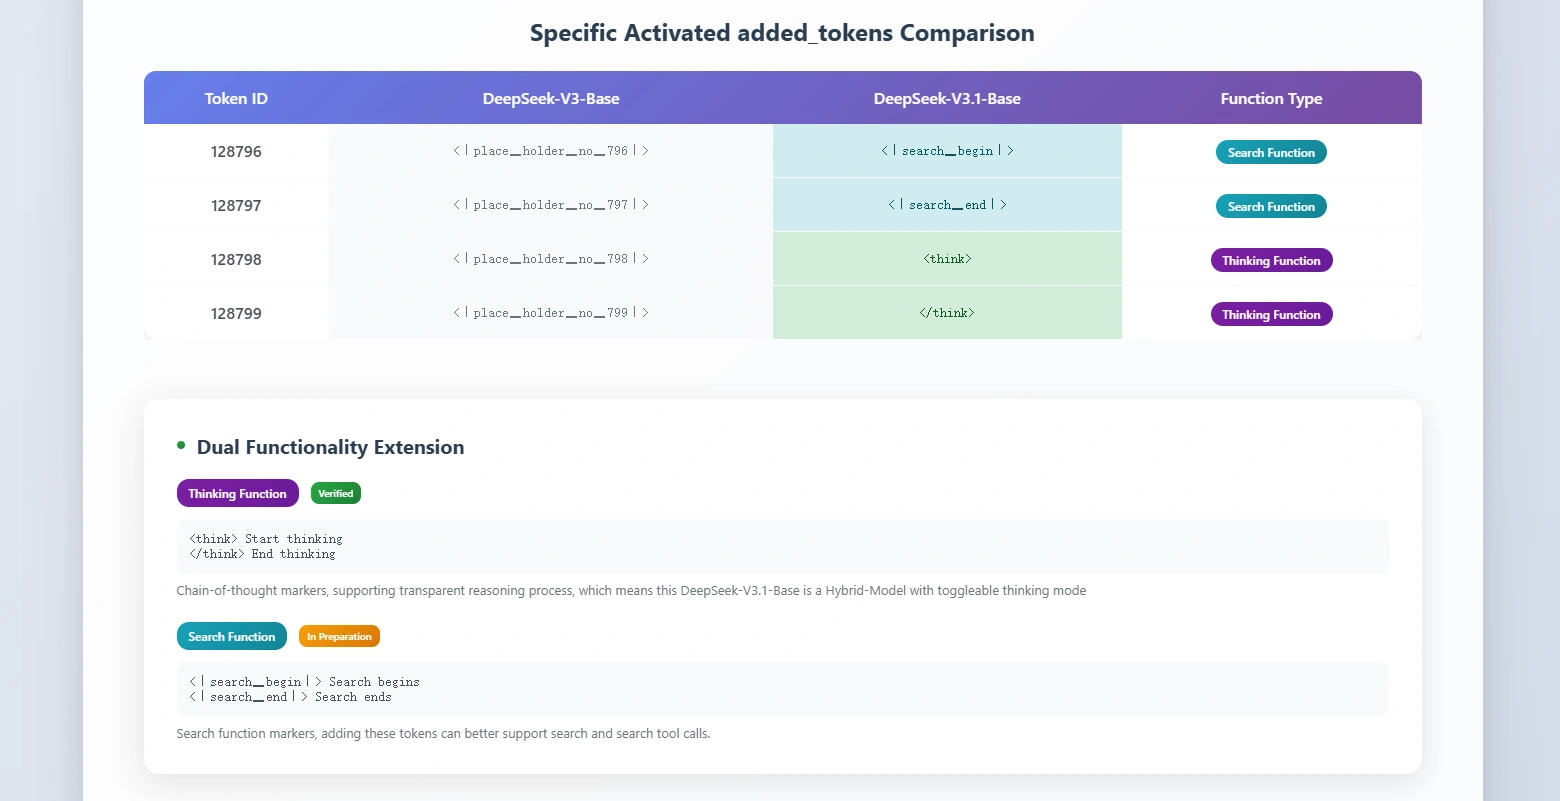Click the teal Search Function label in the lower card
The width and height of the screenshot is (1560, 801).
231,636
